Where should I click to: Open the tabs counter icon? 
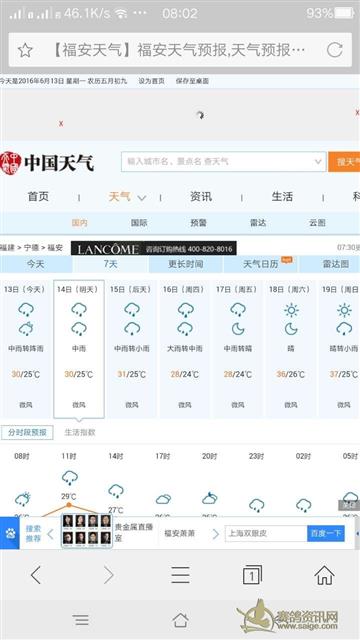[x=252, y=575]
